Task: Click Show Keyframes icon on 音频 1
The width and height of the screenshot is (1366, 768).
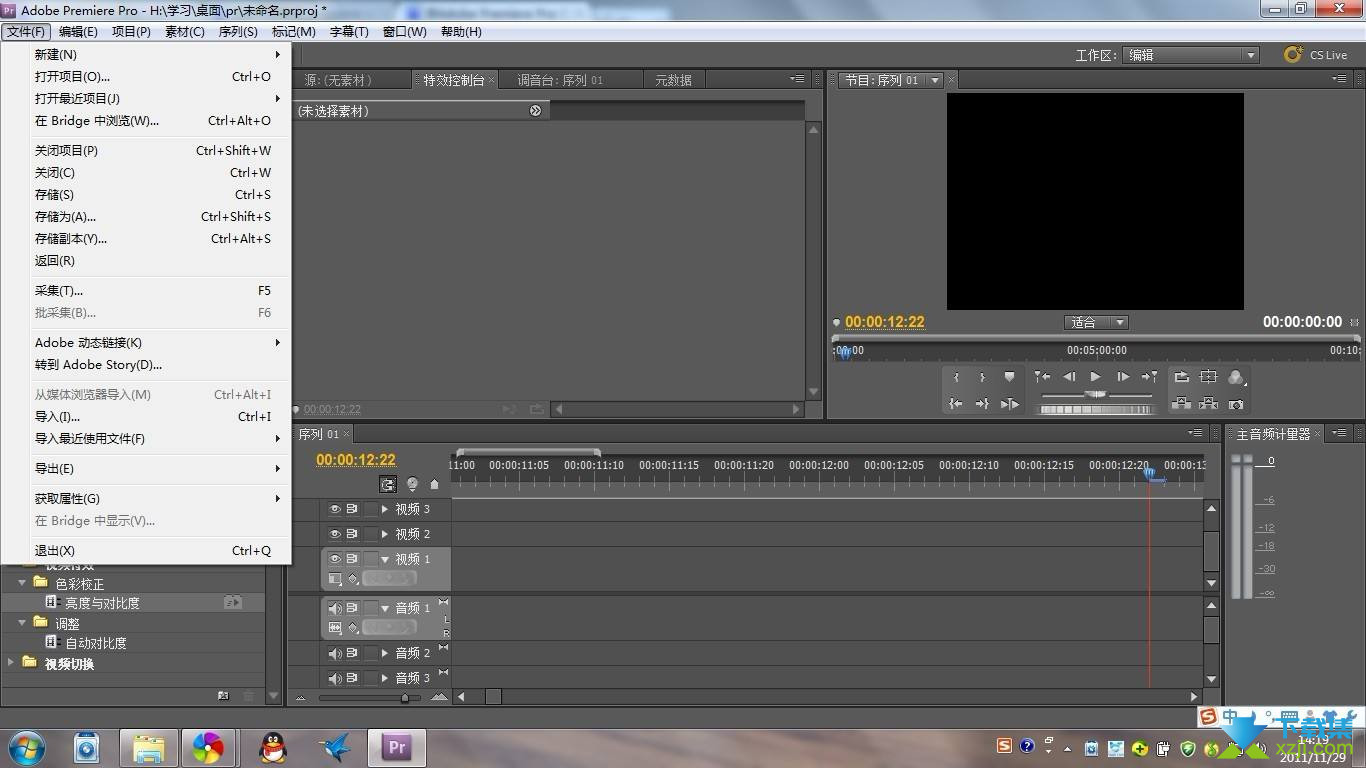Action: click(352, 628)
